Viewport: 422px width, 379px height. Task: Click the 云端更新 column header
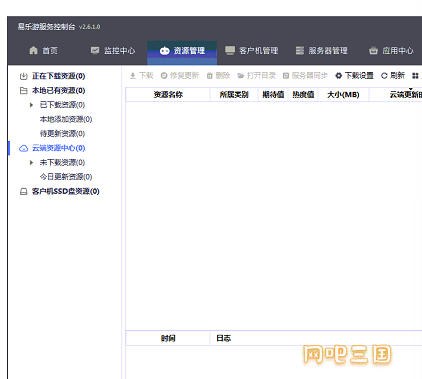click(396, 95)
